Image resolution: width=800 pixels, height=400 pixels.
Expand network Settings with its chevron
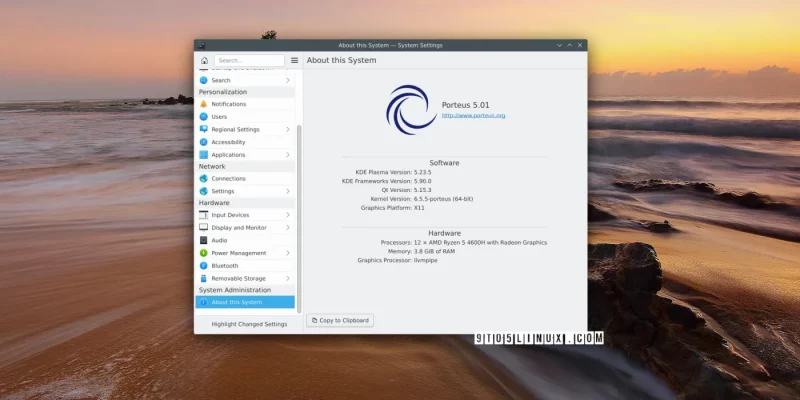tap(288, 191)
